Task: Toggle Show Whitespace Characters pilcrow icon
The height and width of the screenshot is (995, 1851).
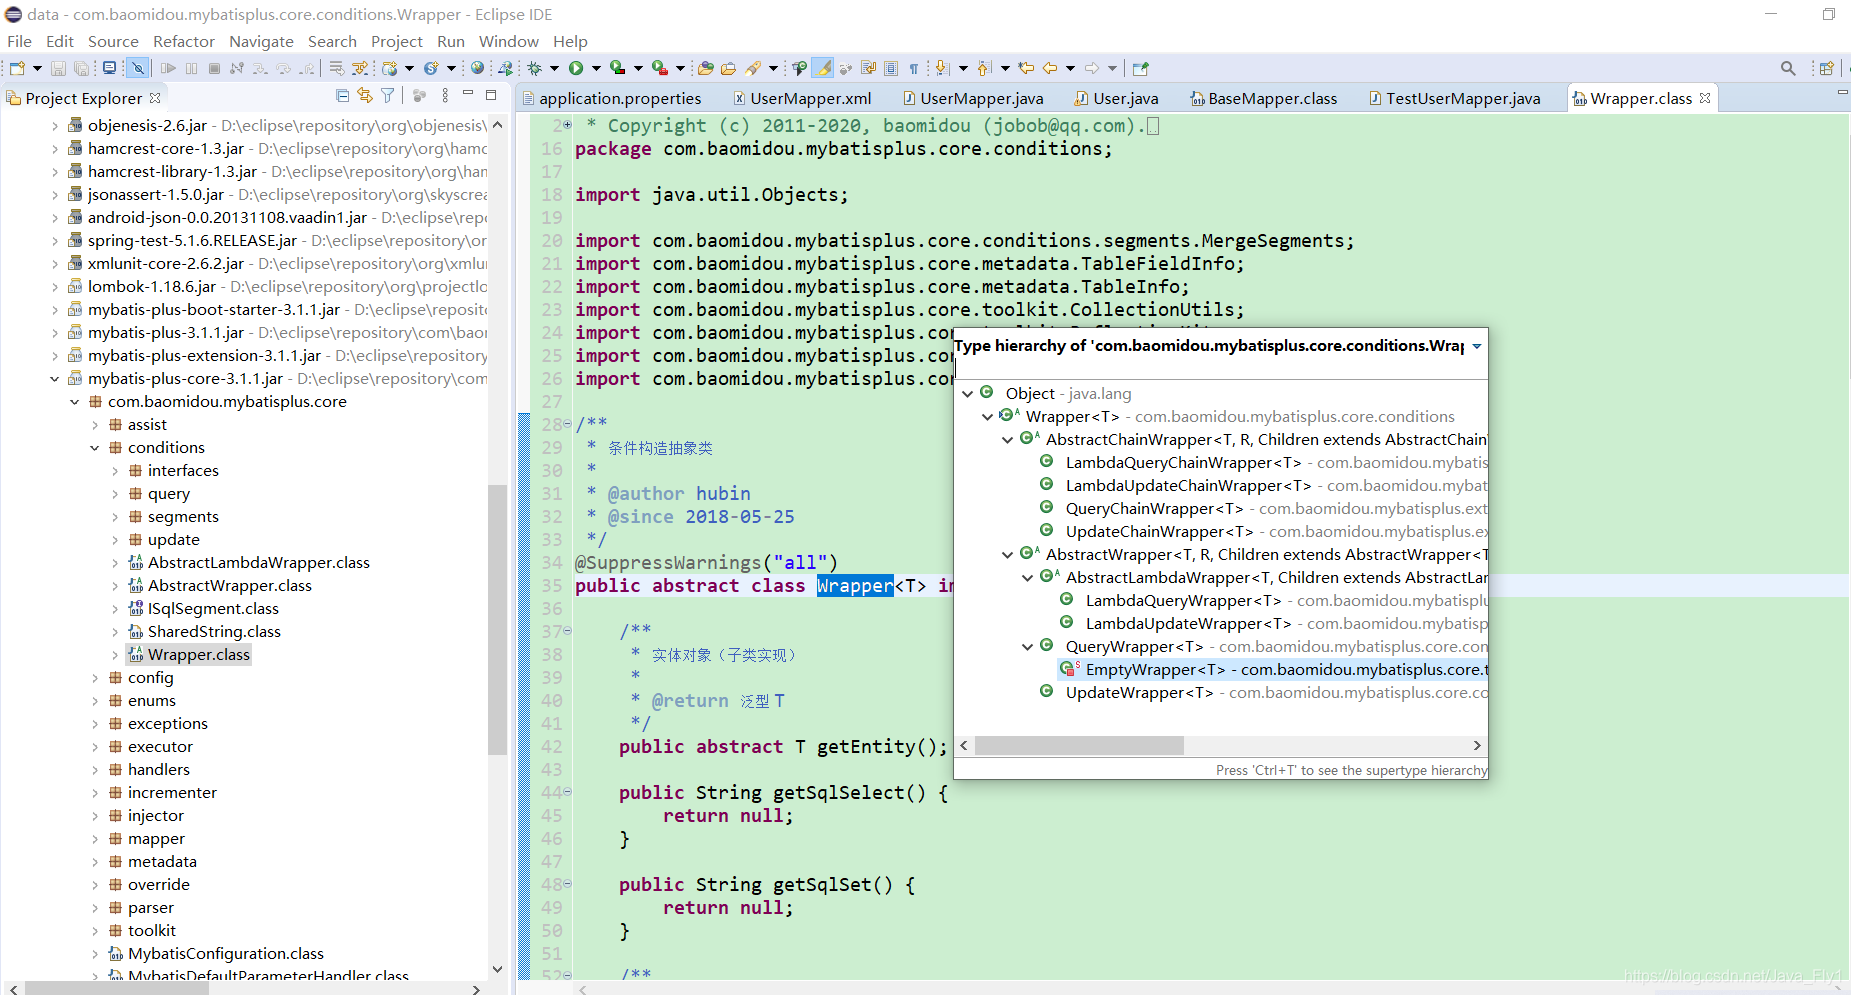Action: [x=913, y=68]
